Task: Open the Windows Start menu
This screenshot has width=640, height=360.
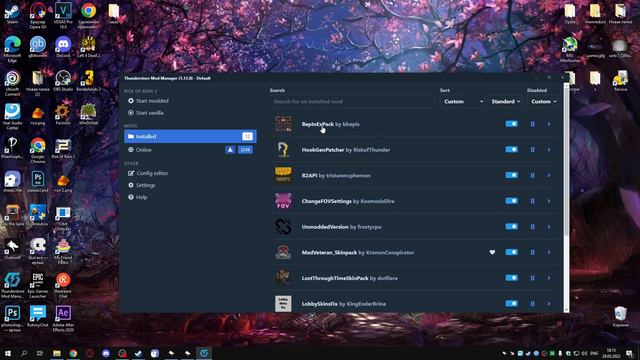Action: click(x=7, y=353)
